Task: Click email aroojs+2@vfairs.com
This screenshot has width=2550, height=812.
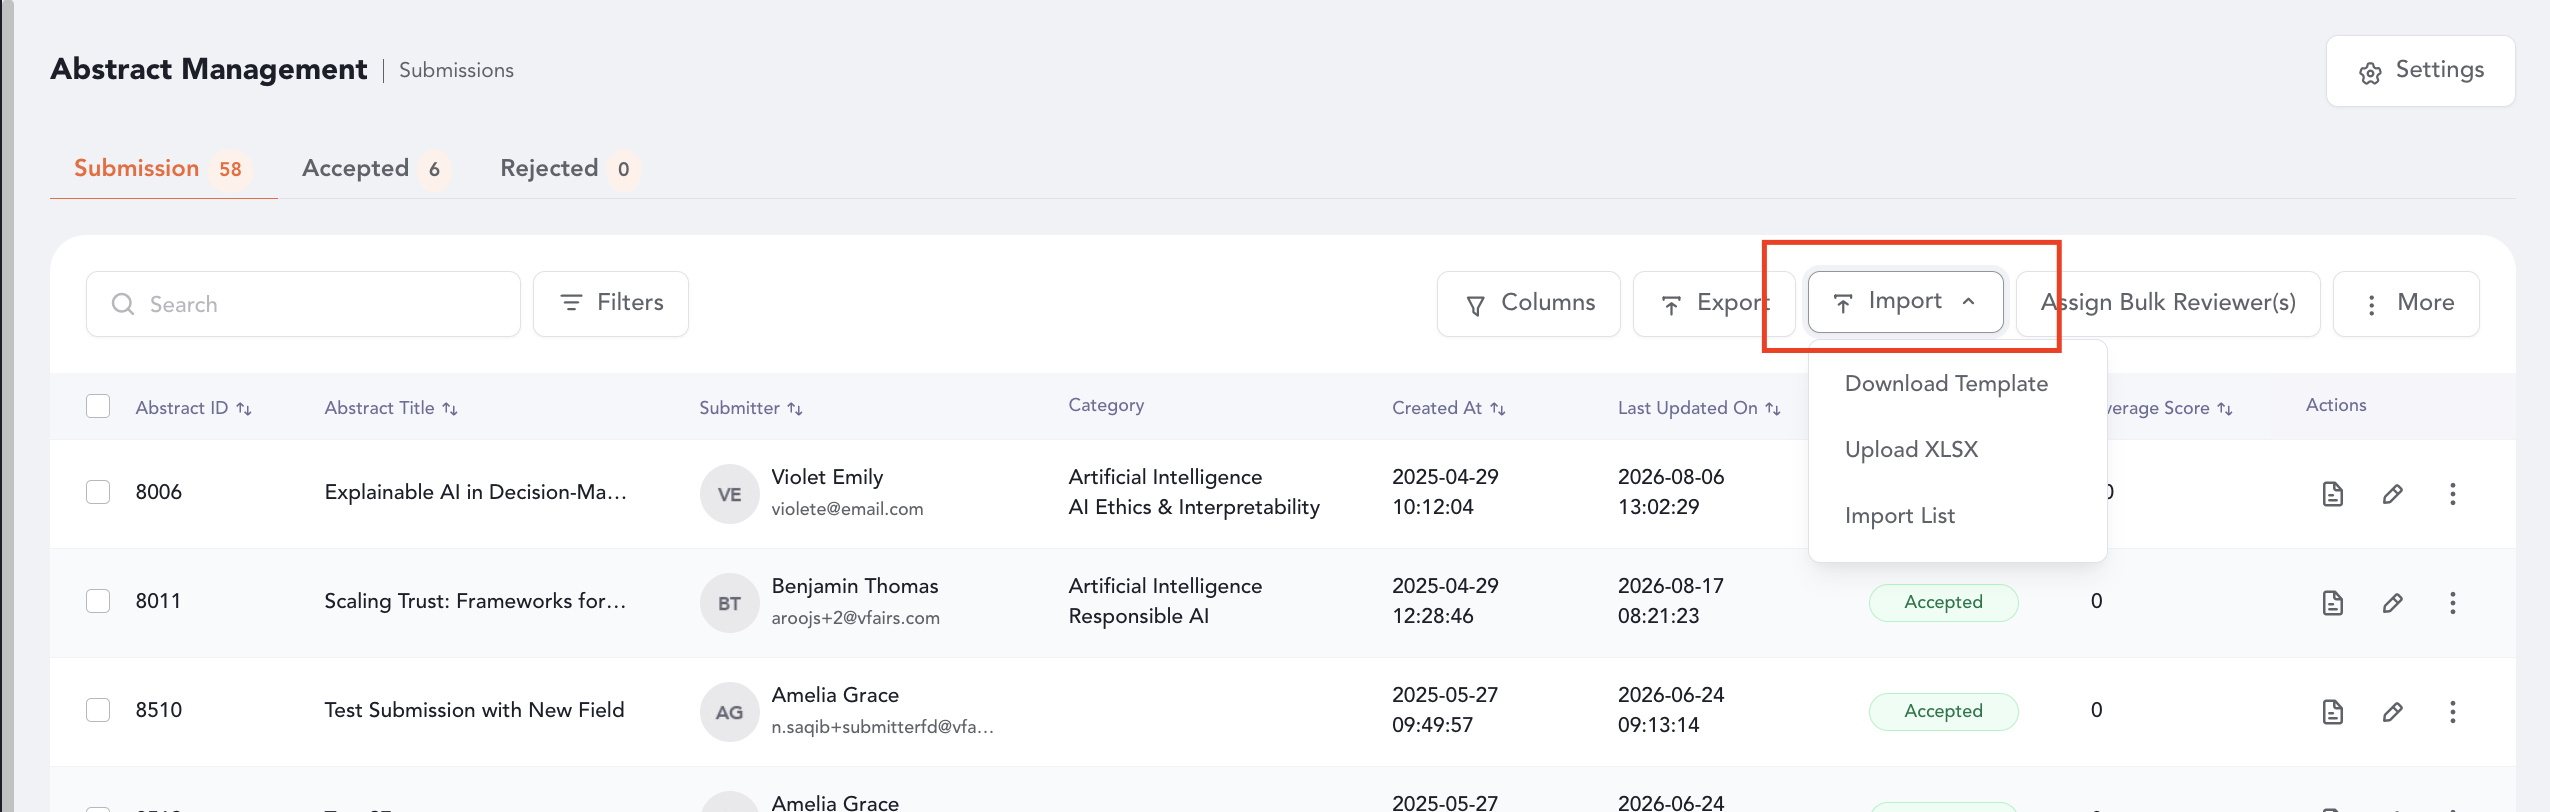Action: click(x=855, y=618)
